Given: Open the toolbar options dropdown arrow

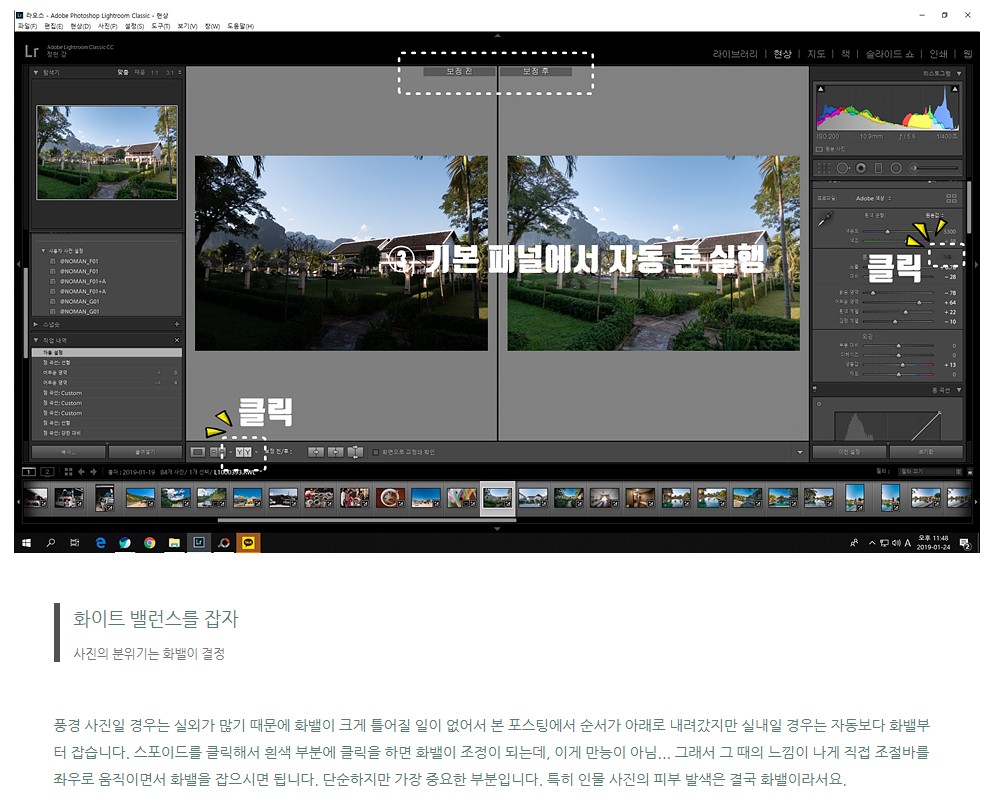Looking at the screenshot, I should [800, 453].
